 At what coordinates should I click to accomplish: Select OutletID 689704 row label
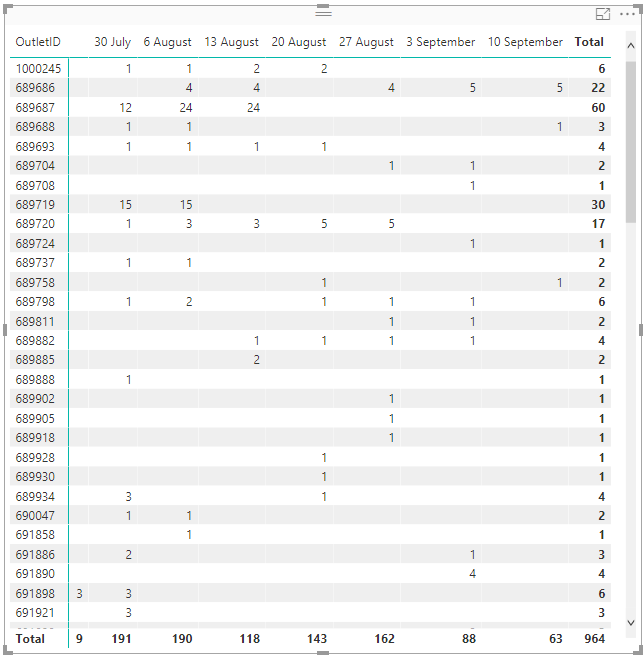pyautogui.click(x=35, y=166)
